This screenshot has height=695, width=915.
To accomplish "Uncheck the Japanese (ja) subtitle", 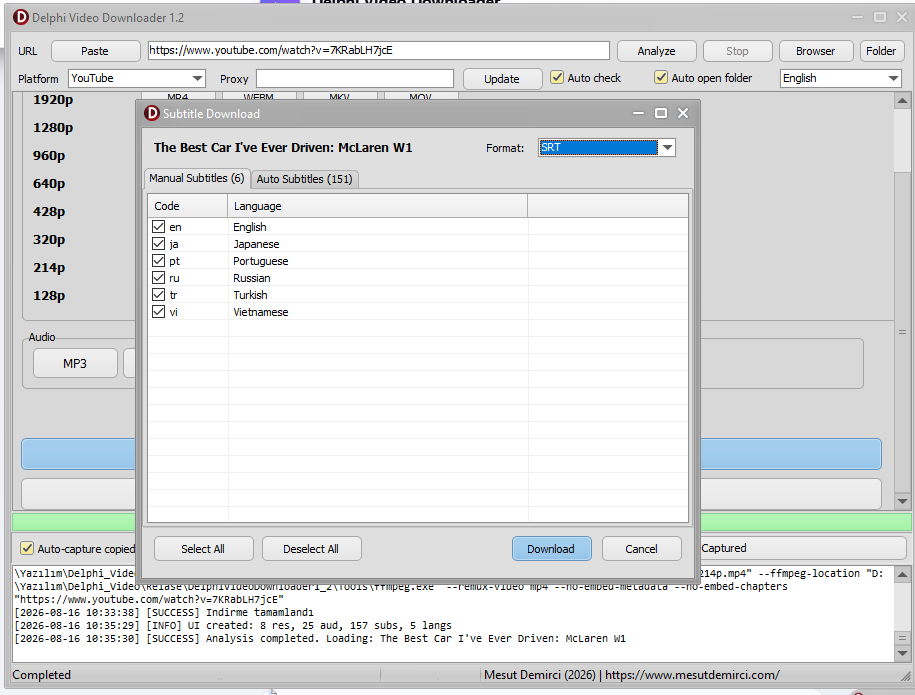I will click(x=158, y=243).
